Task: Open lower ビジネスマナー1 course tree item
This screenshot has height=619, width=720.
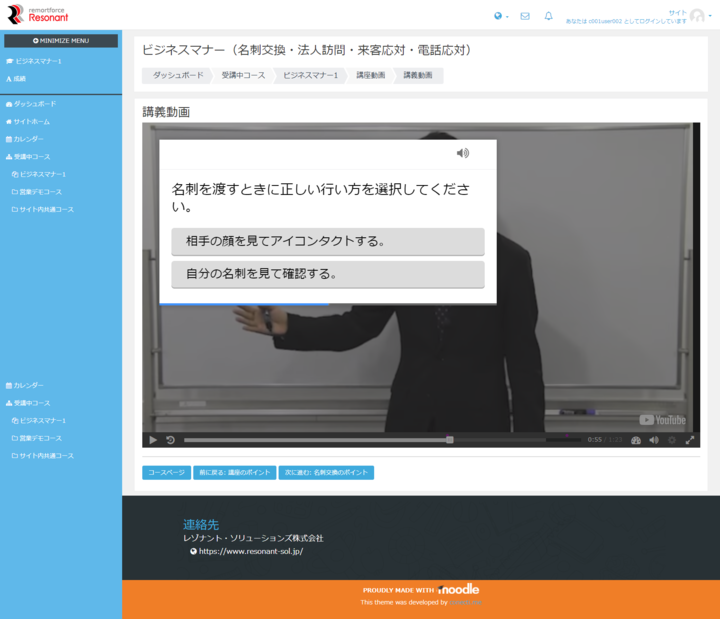Action: pos(39,421)
